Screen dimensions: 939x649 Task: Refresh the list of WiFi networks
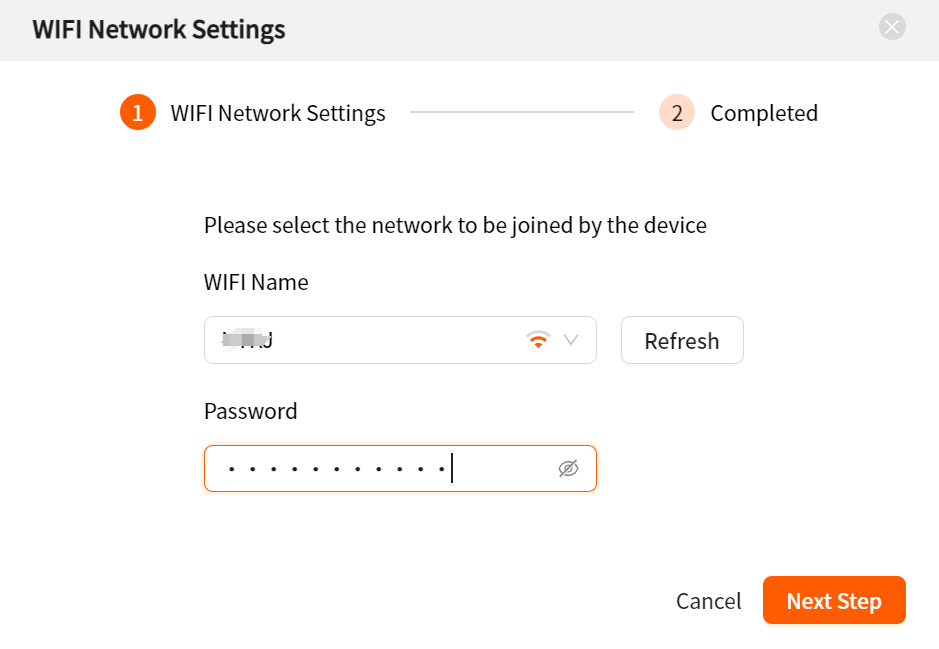click(682, 340)
